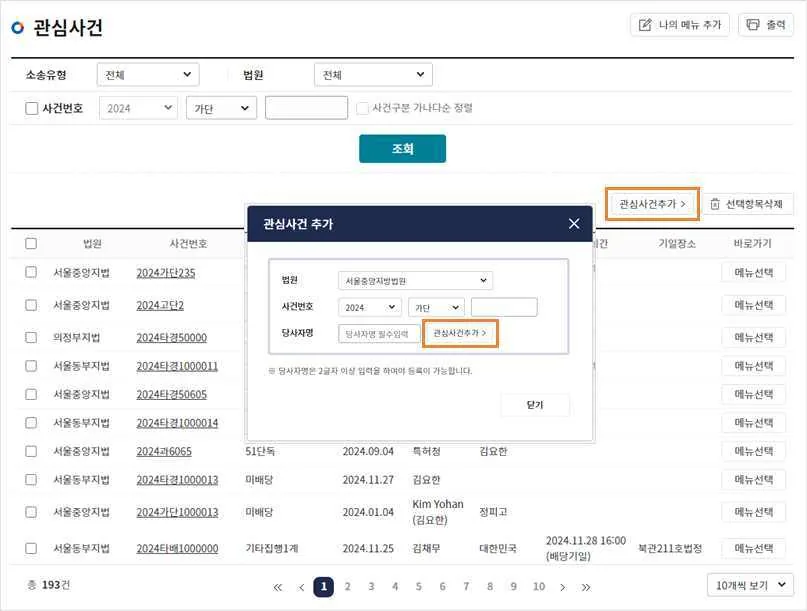The height and width of the screenshot is (611, 807).
Task: Open the 가단 dropdown in dialog
Action: [x=436, y=307]
